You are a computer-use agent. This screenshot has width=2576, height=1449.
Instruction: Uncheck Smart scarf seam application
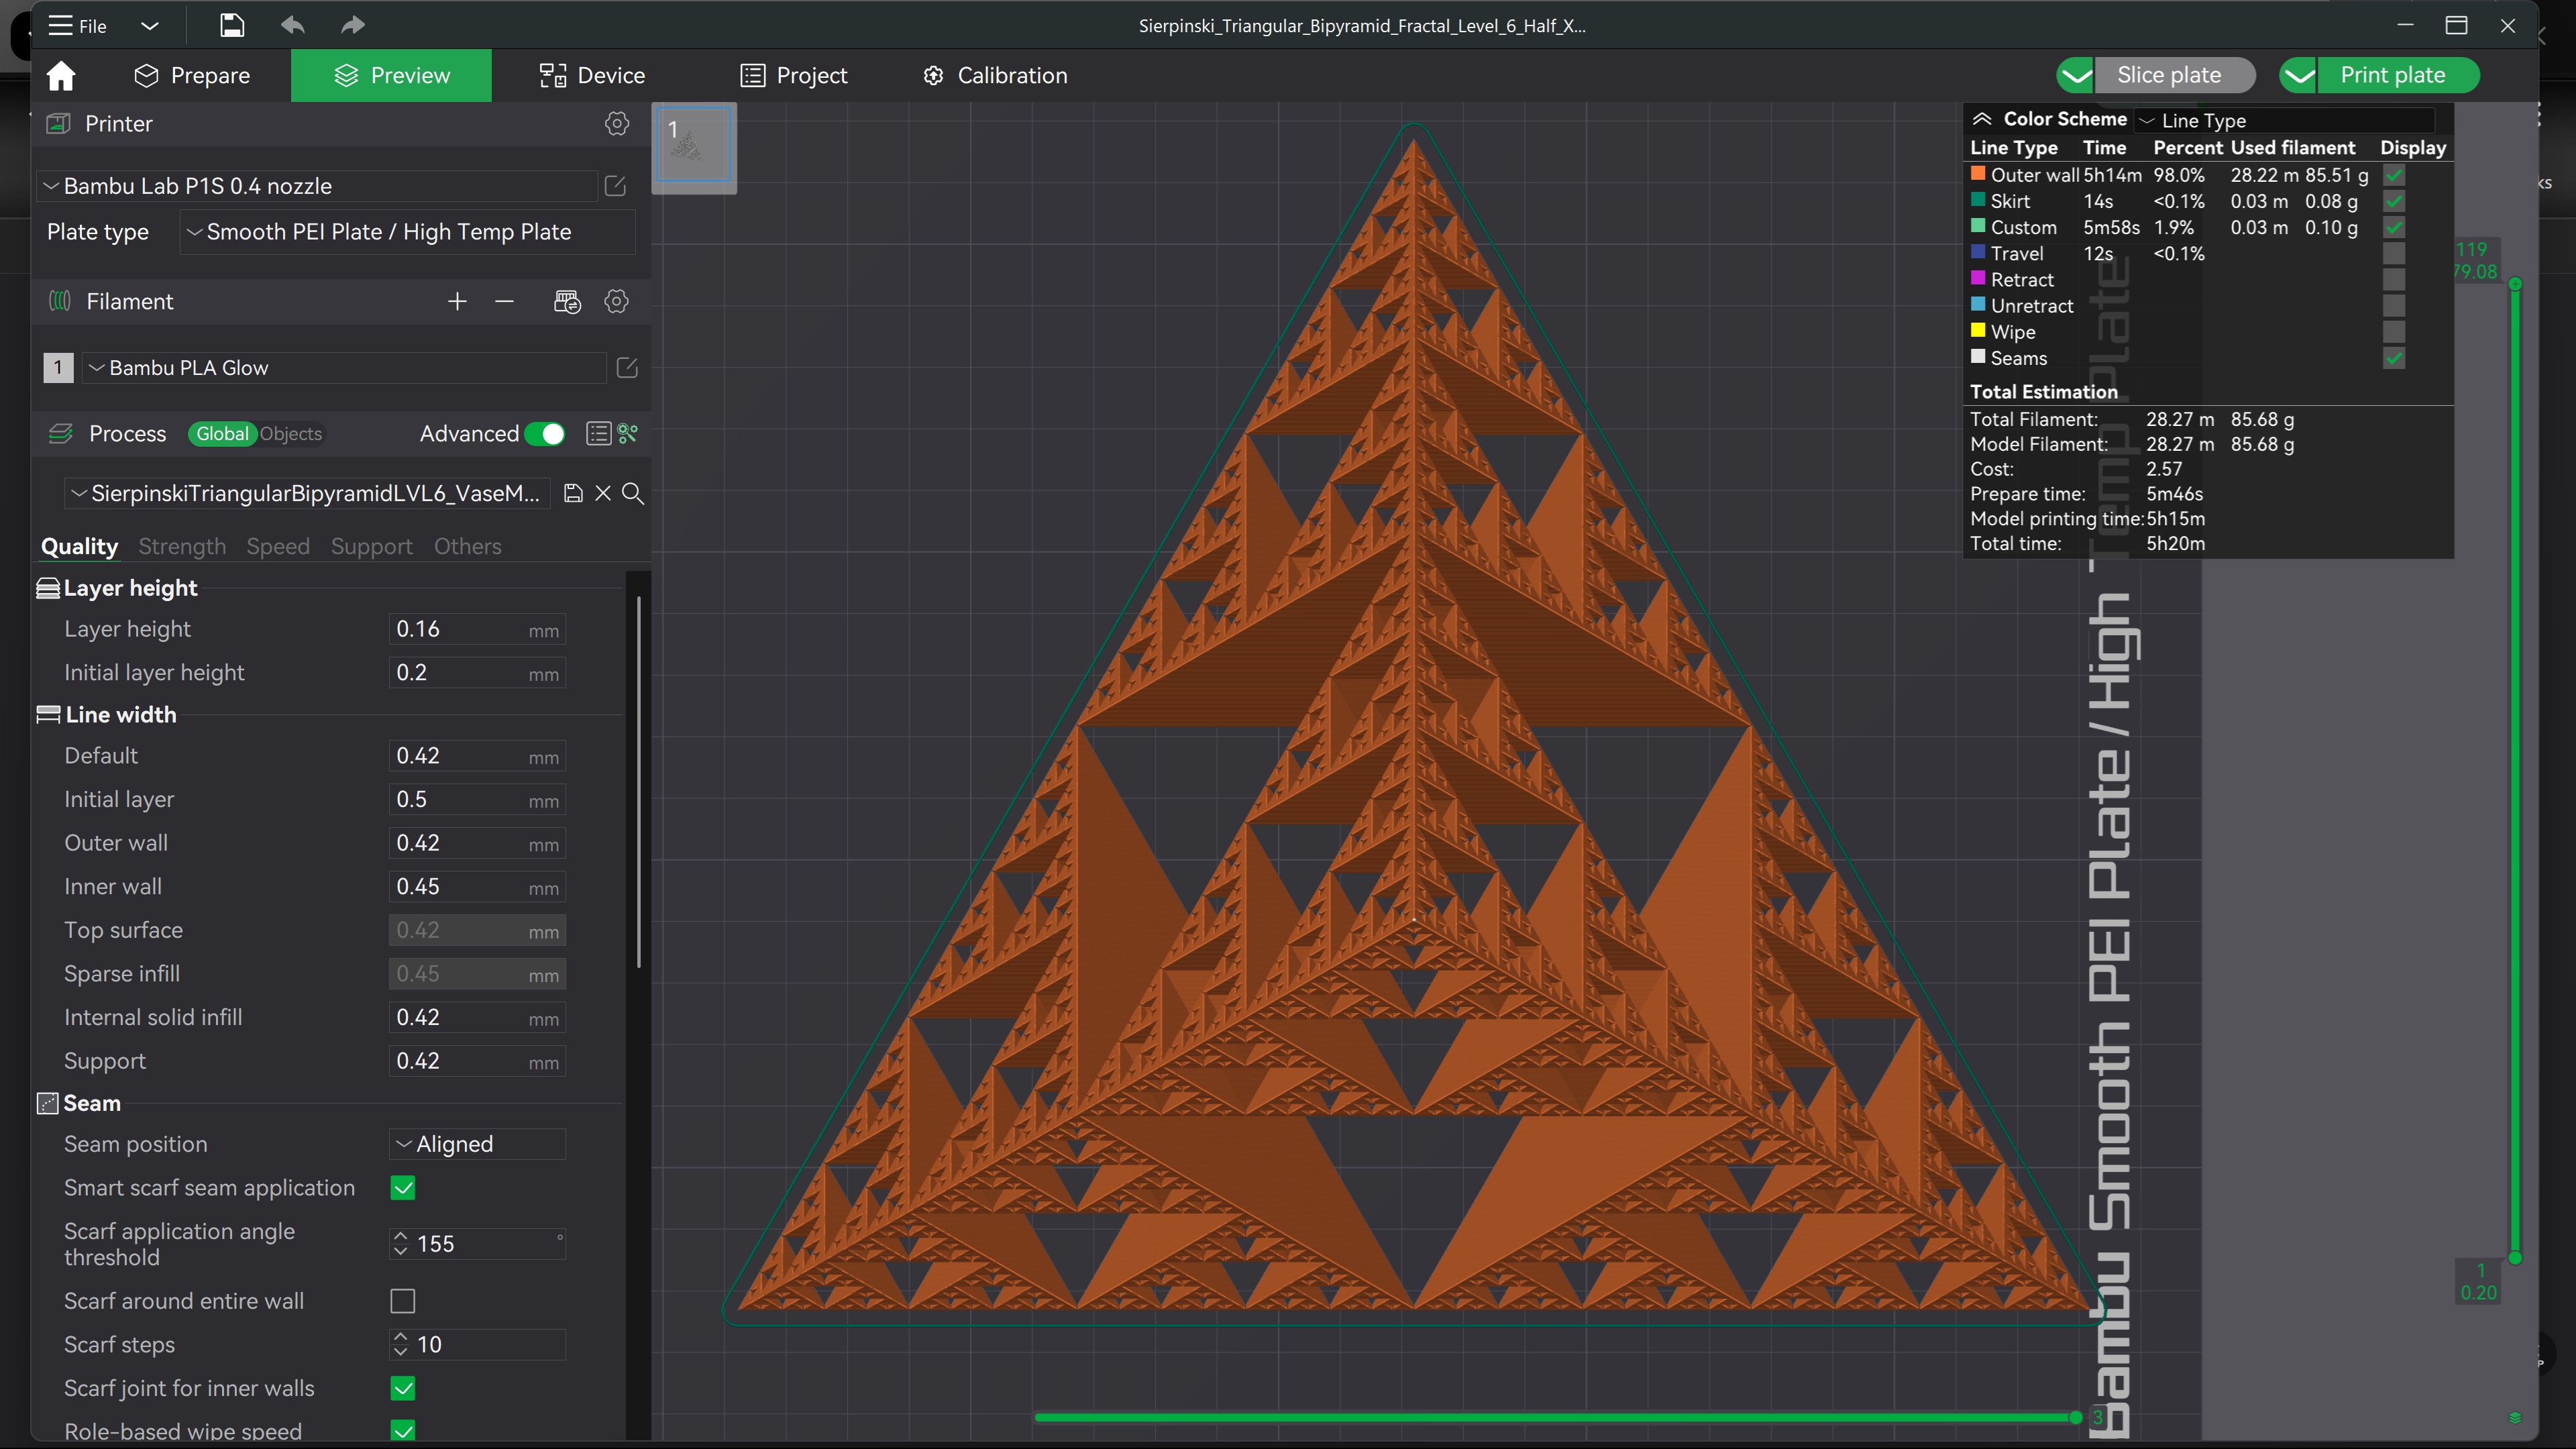click(x=402, y=1187)
